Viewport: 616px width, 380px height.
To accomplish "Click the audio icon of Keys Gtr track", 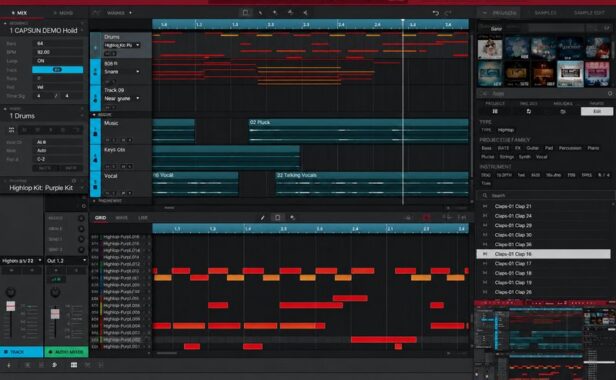I will tap(95, 158).
